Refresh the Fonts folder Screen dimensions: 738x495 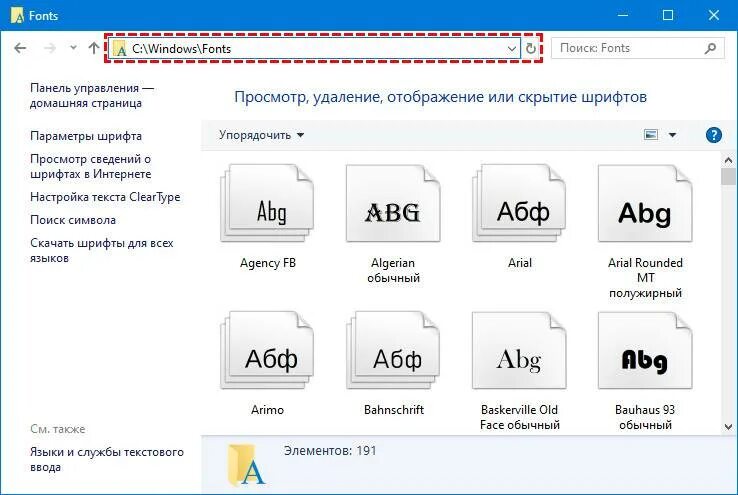531,48
